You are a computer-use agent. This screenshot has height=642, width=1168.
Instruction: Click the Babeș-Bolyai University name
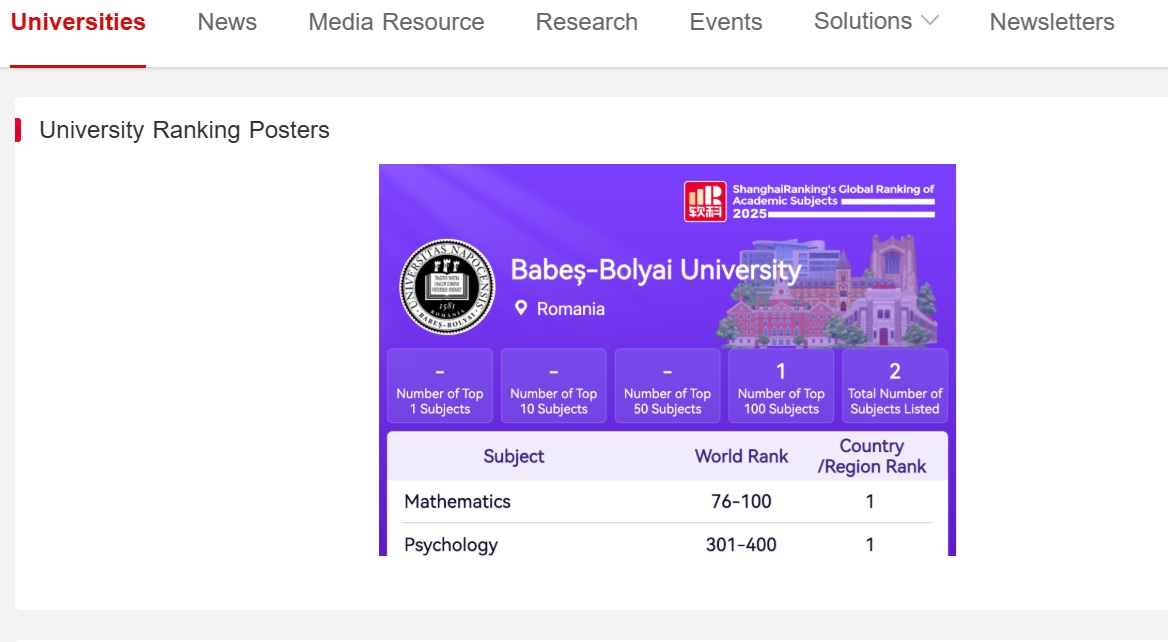656,271
